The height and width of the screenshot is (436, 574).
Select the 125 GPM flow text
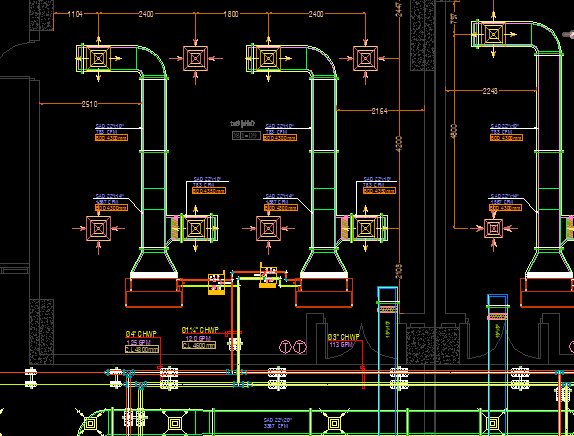[x=138, y=342]
